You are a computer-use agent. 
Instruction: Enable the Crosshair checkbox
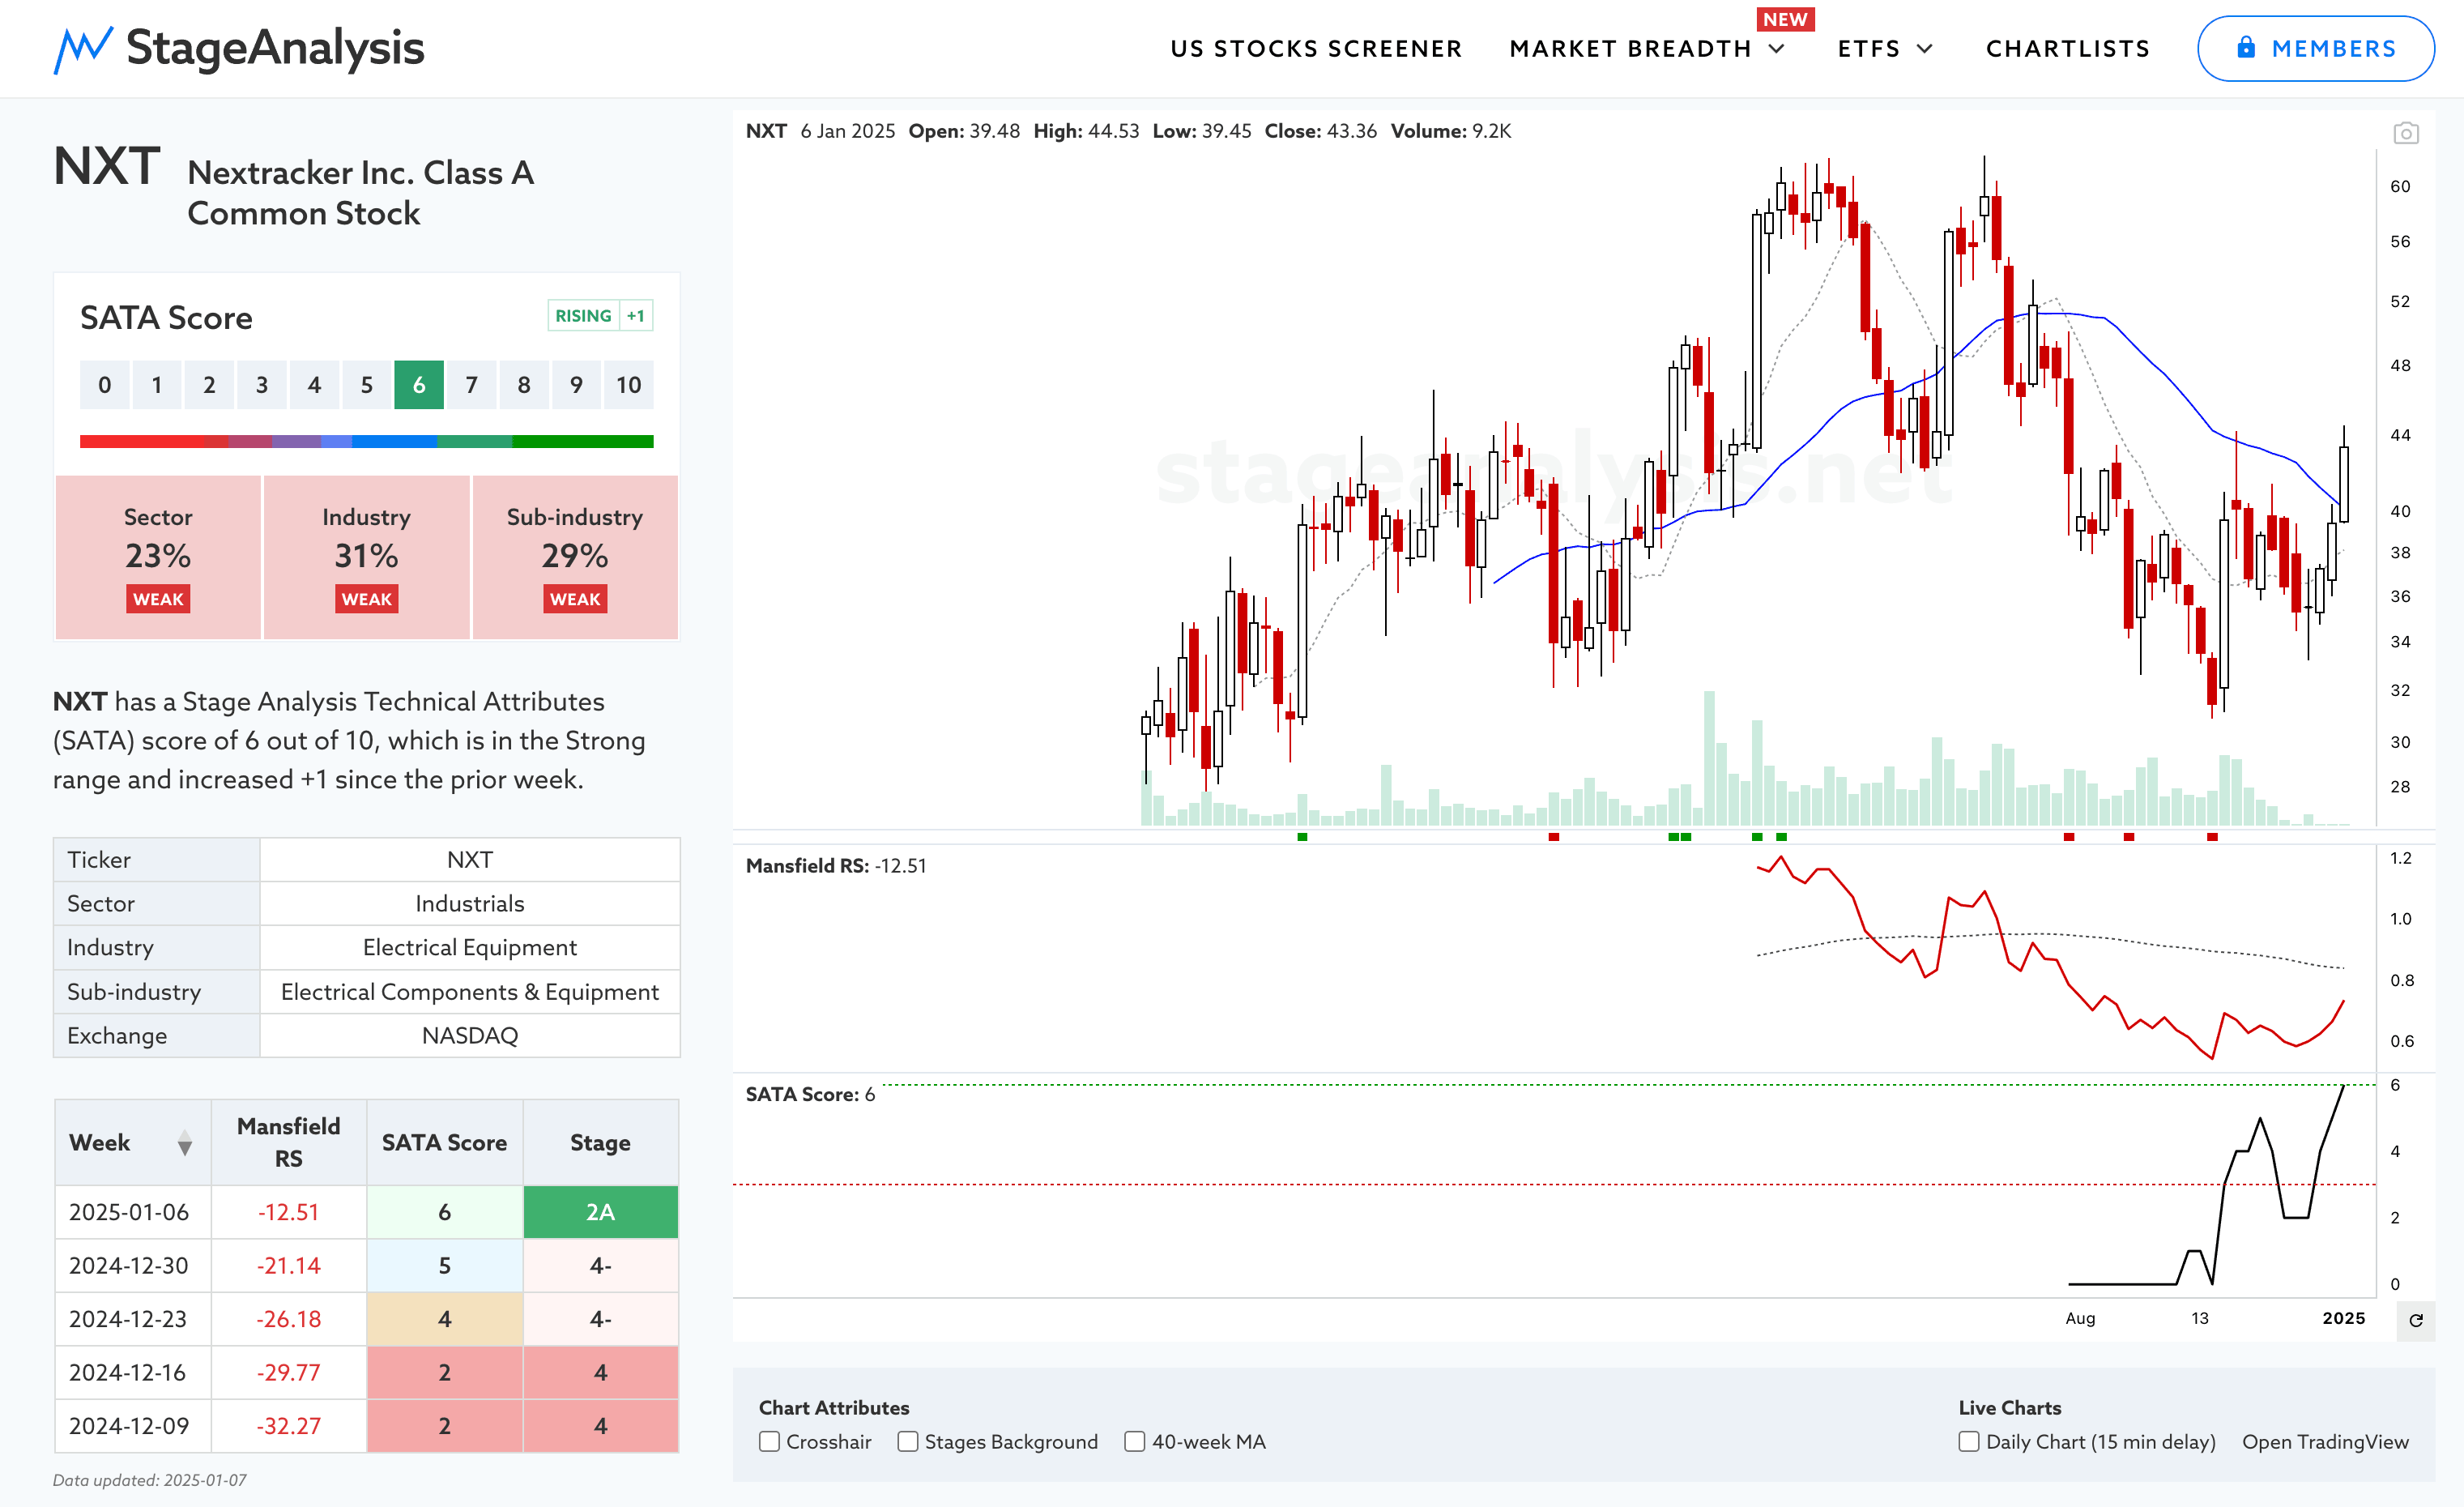pos(769,1441)
